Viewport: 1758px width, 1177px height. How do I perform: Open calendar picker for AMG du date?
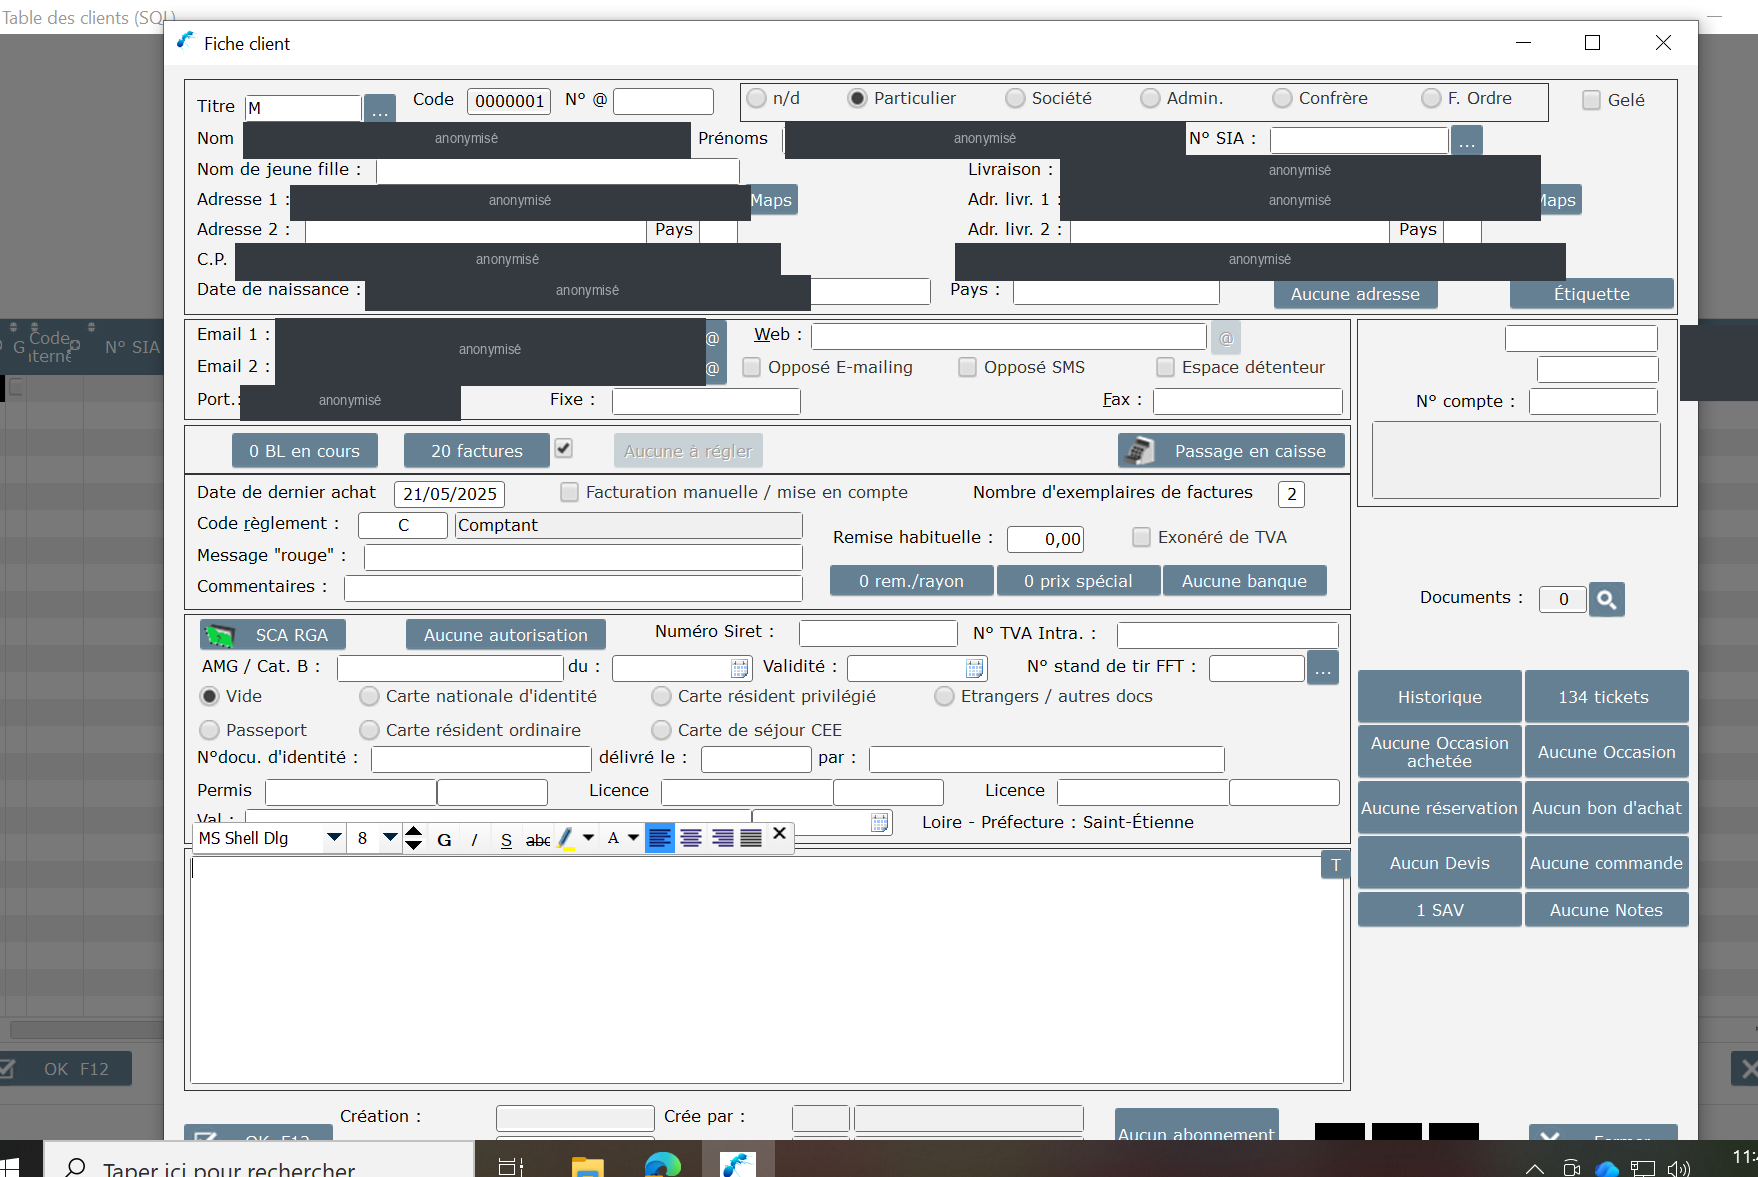tap(740, 668)
